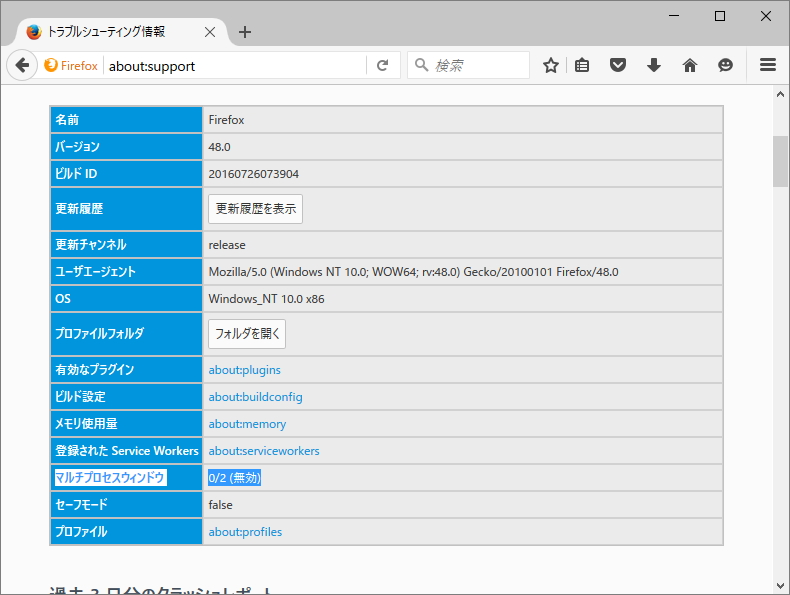Click the 更新履歴 row header
Screen dimensions: 790x595
click(126, 209)
